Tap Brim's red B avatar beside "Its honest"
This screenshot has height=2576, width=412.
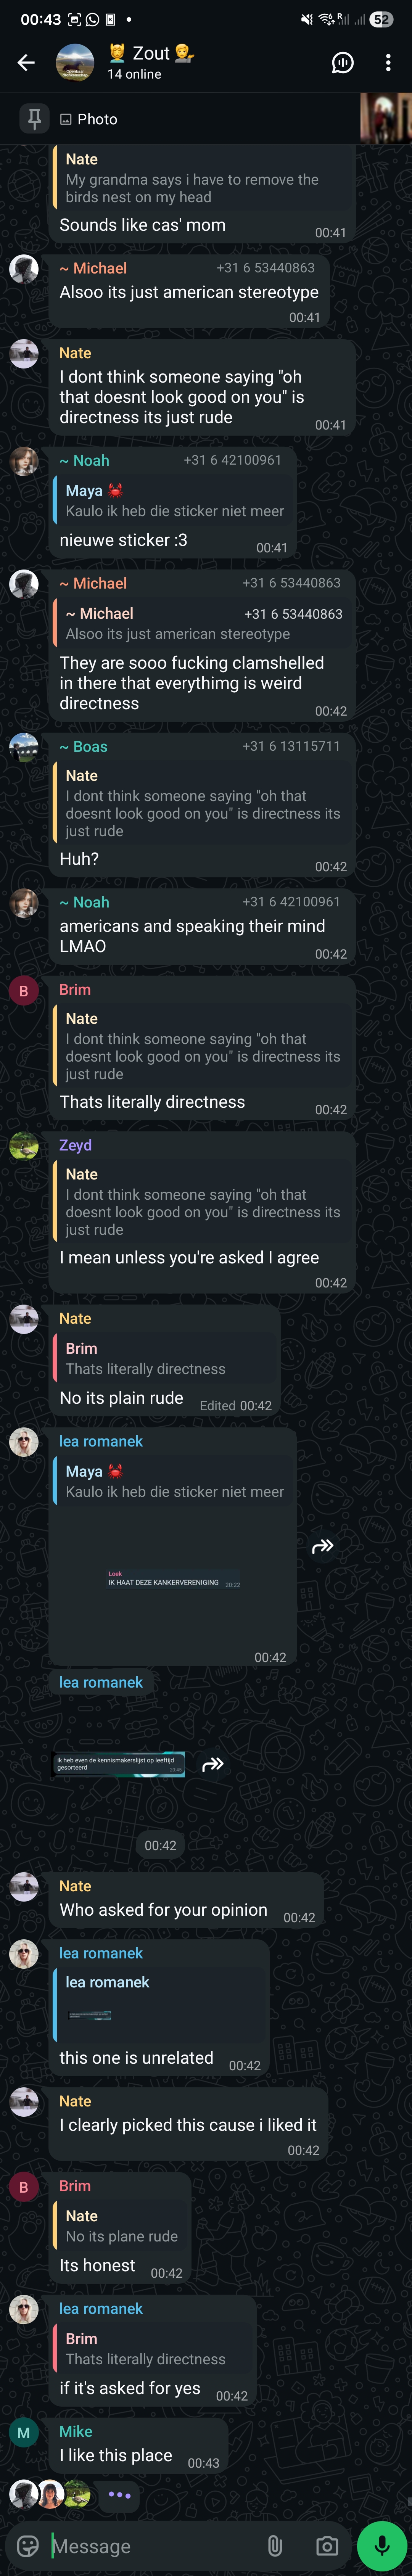pyautogui.click(x=24, y=2187)
